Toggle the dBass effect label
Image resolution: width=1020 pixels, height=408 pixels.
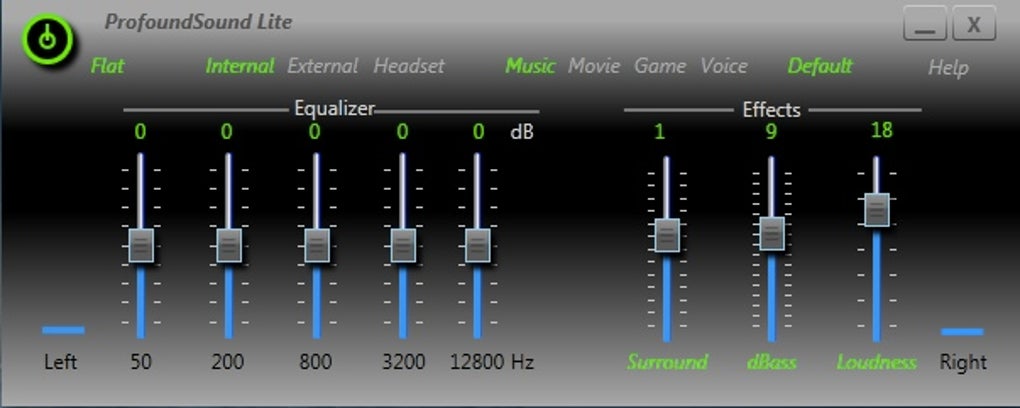(x=772, y=362)
